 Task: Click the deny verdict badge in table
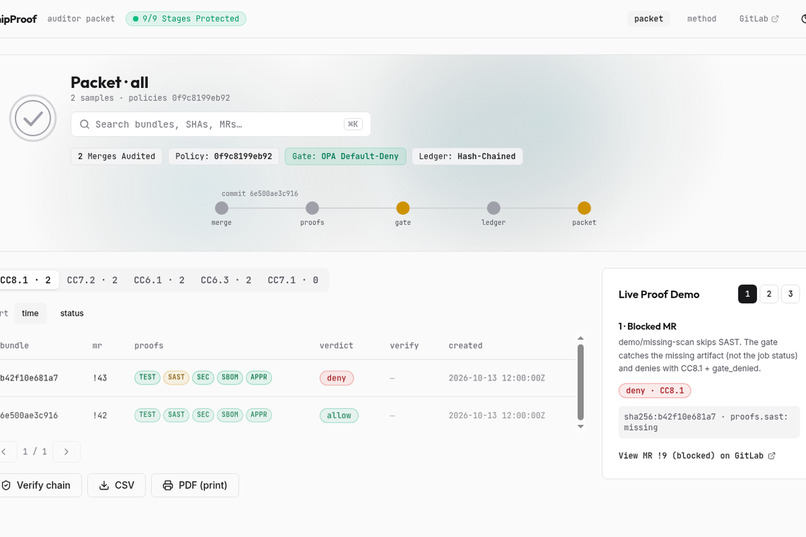tap(337, 378)
